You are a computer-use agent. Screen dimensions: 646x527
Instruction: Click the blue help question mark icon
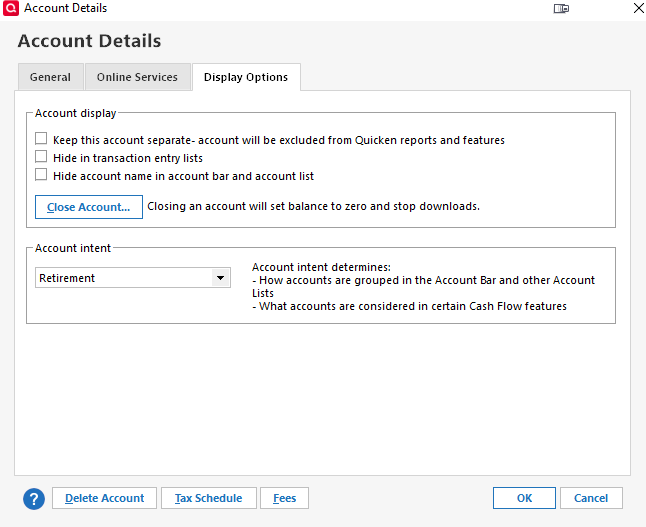(34, 498)
